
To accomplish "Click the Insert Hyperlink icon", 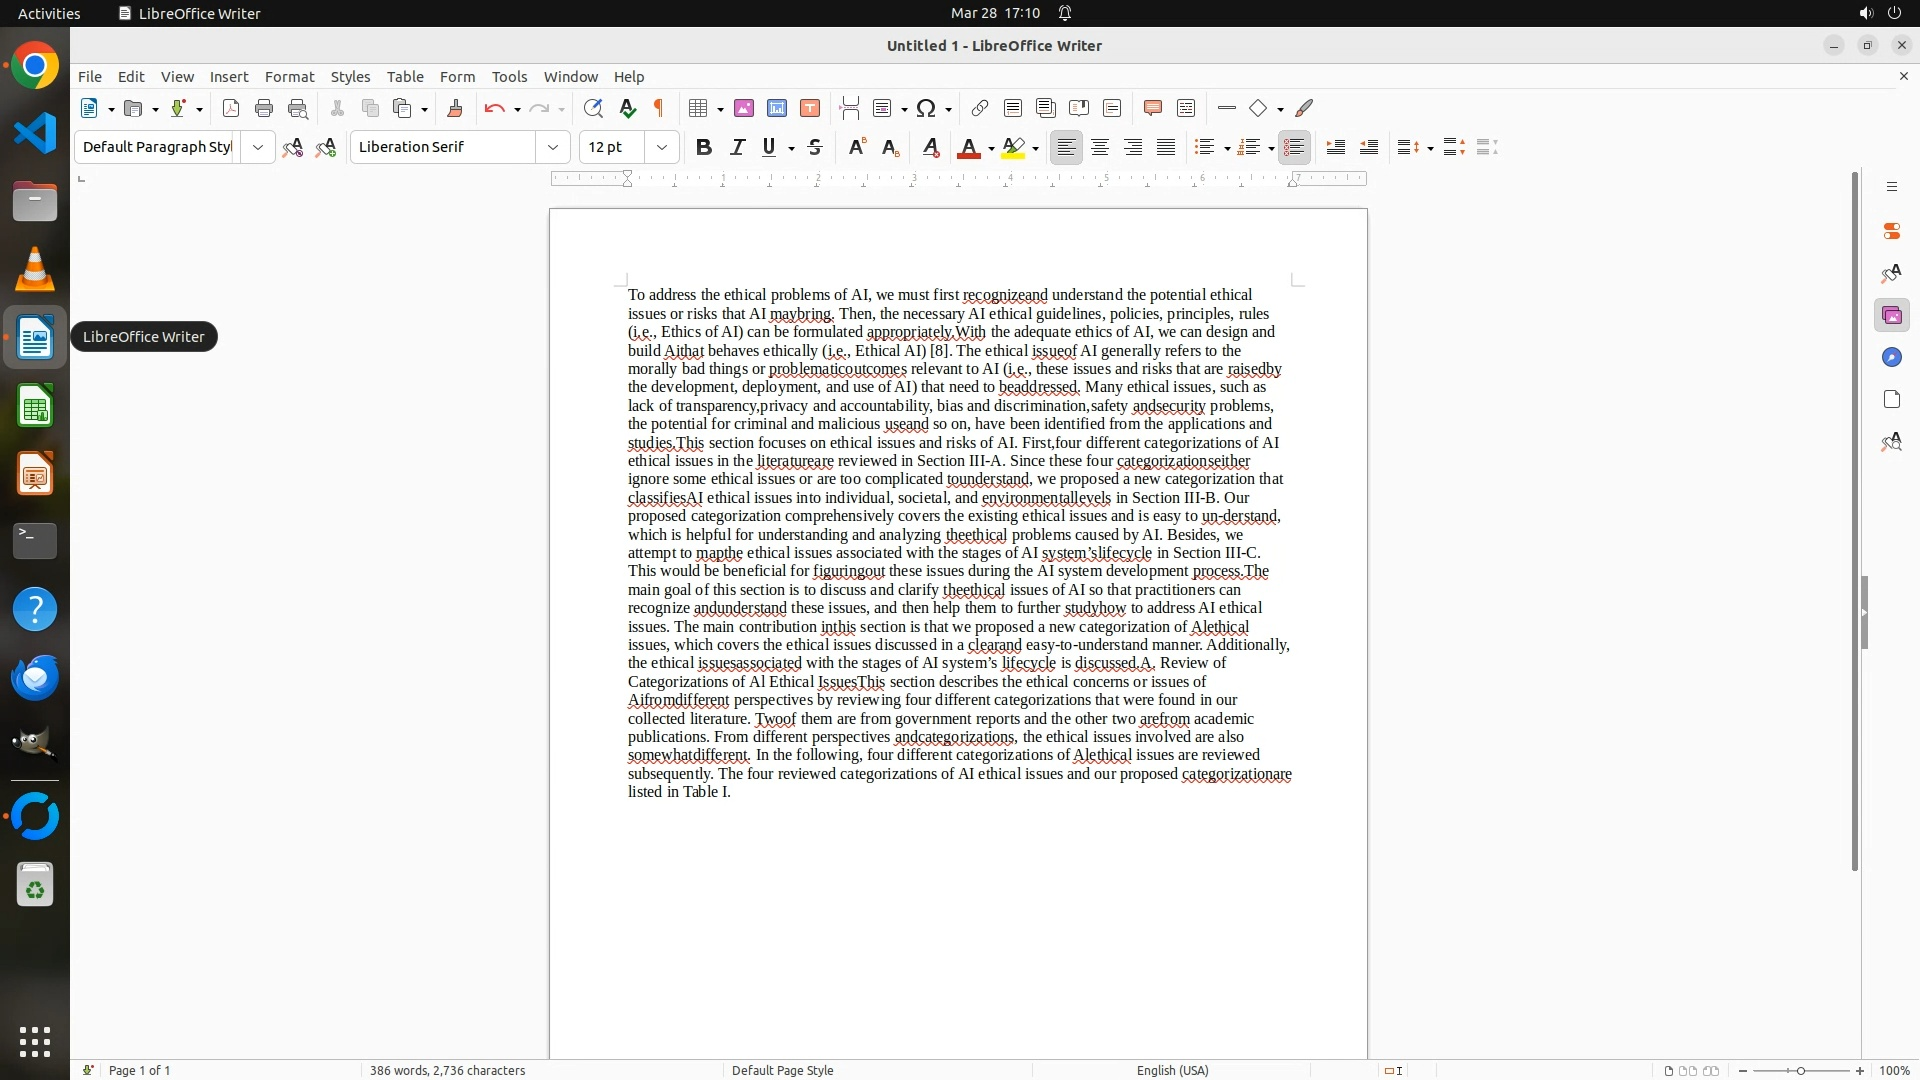I will pos(980,108).
